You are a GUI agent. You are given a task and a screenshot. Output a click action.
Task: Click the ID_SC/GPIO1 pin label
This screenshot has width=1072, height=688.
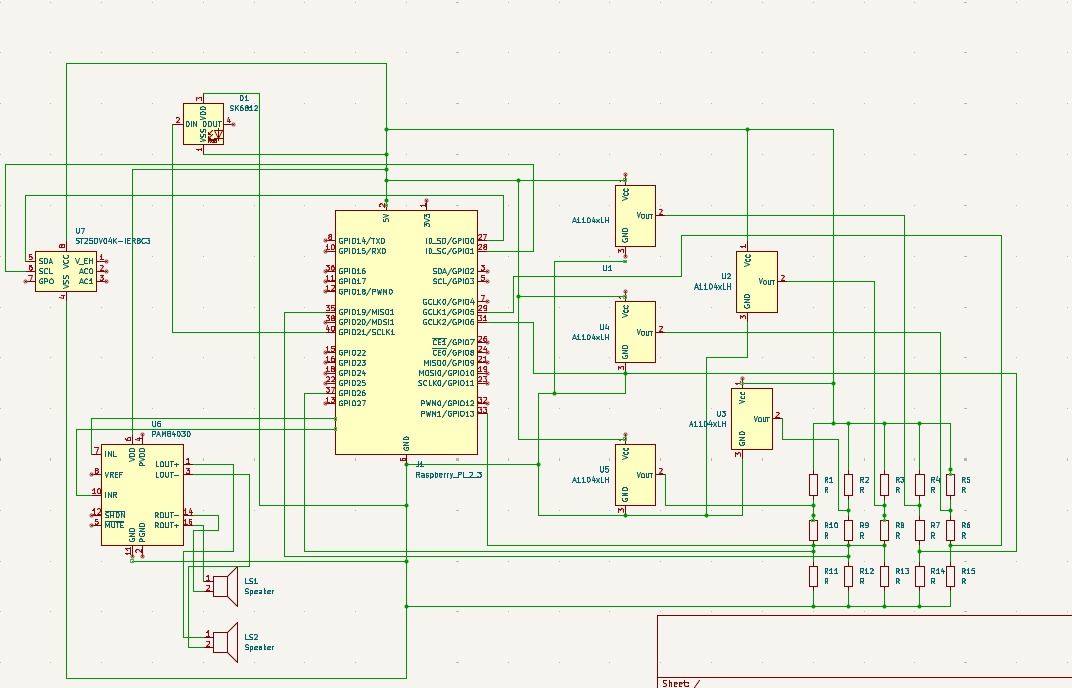pos(450,251)
